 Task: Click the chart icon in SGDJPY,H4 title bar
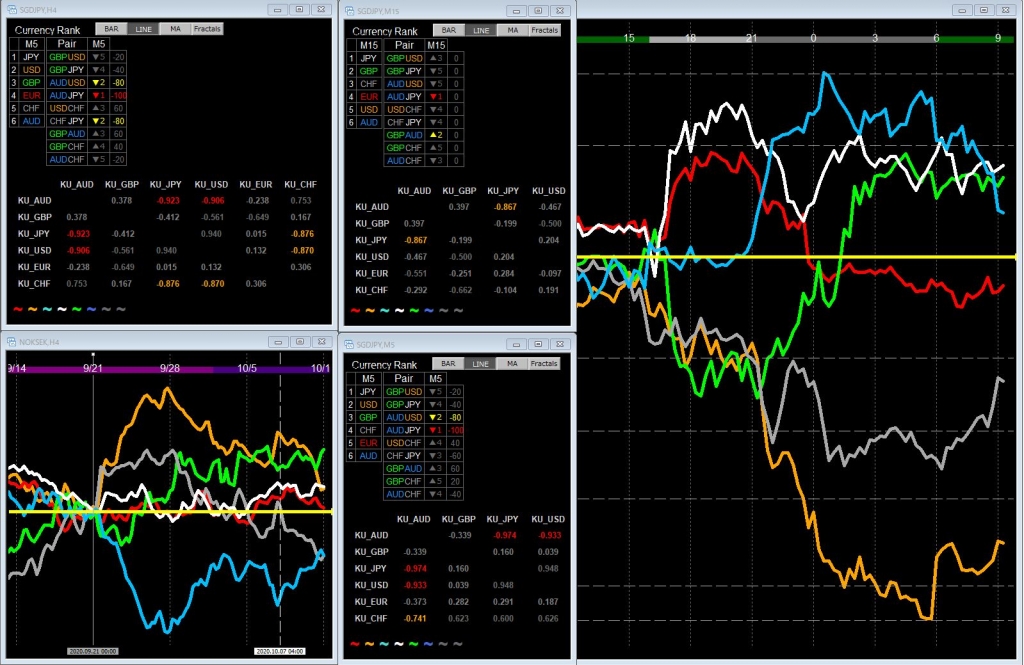[14, 9]
